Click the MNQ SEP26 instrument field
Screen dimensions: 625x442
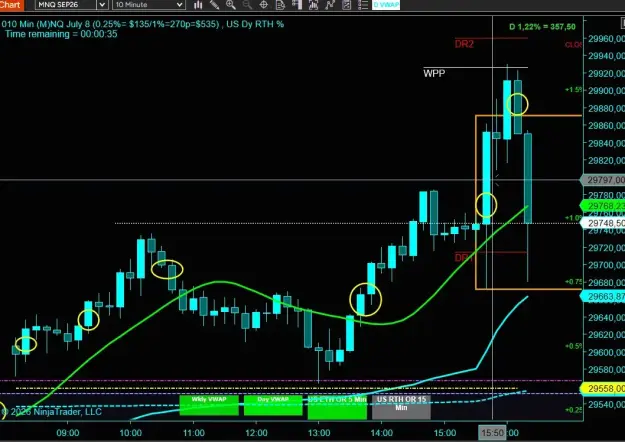pos(66,5)
